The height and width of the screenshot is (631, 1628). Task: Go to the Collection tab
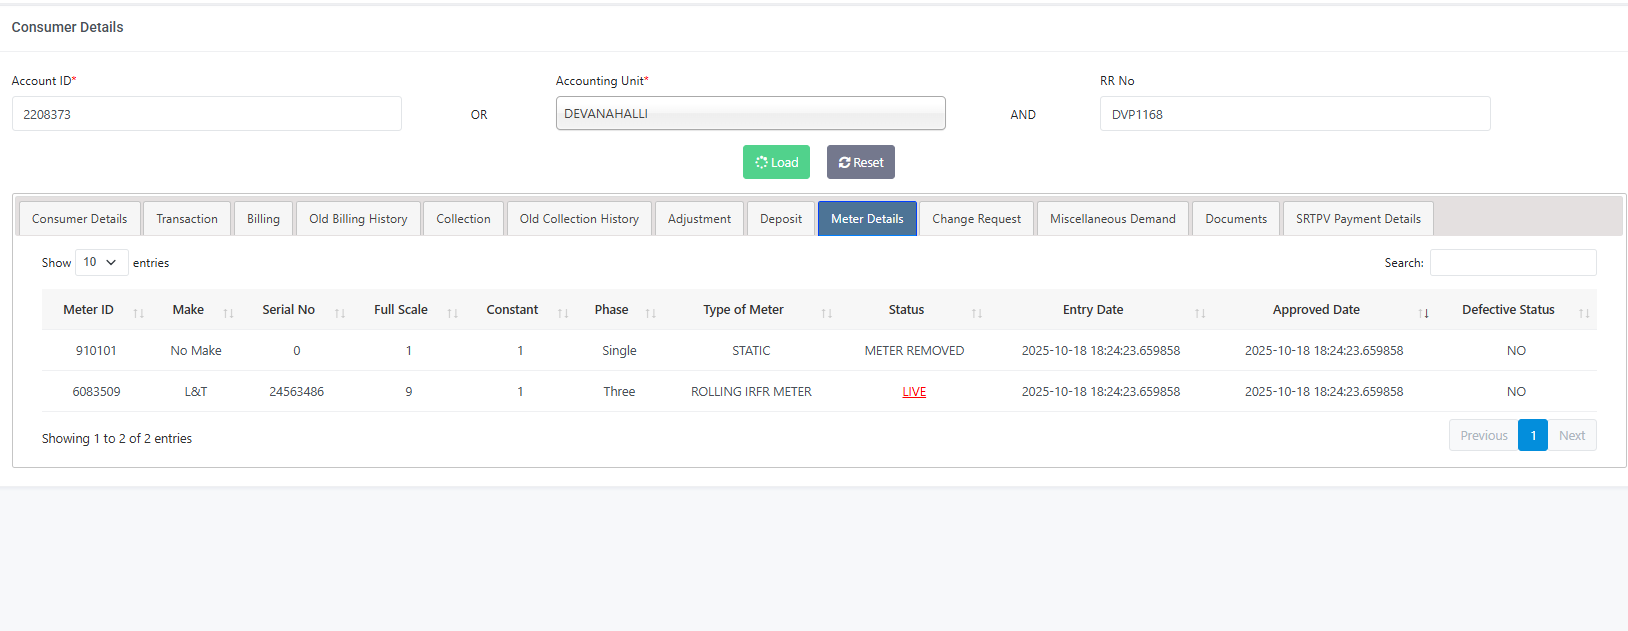click(463, 219)
